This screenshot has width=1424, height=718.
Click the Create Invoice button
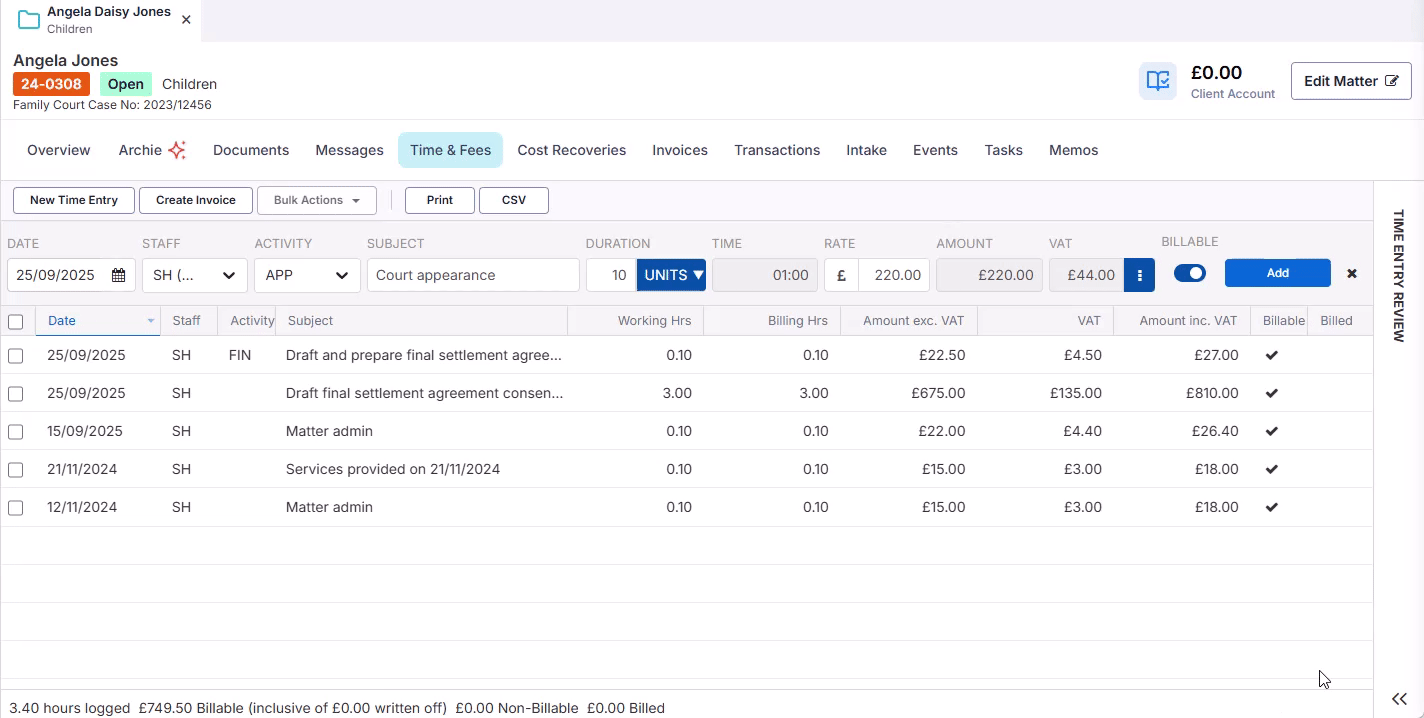click(x=196, y=200)
